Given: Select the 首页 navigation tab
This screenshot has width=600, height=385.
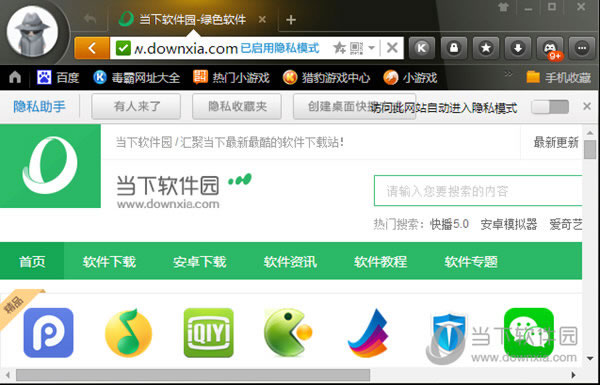Looking at the screenshot, I should 32,261.
